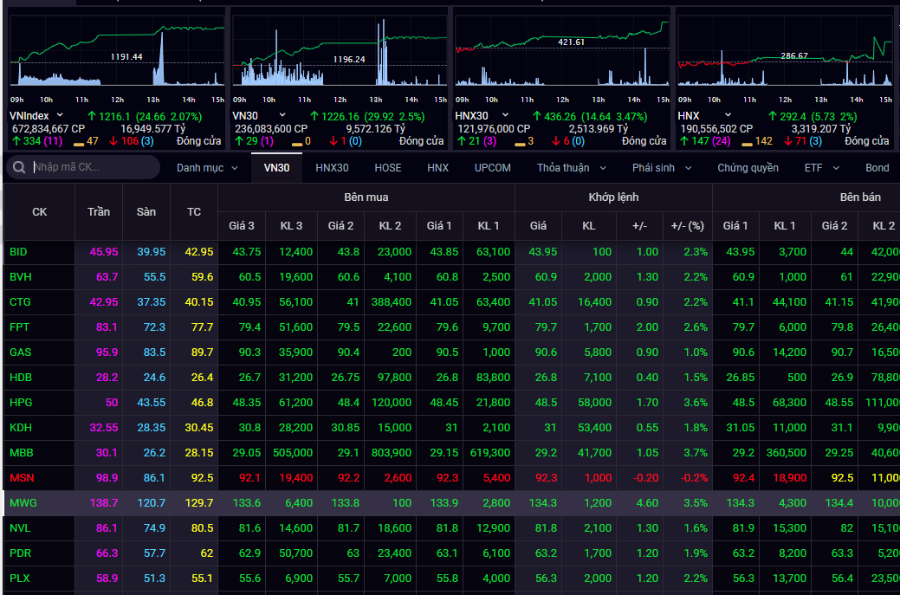This screenshot has height=595, width=900.
Task: Select the VN30 tab
Action: [x=276, y=168]
